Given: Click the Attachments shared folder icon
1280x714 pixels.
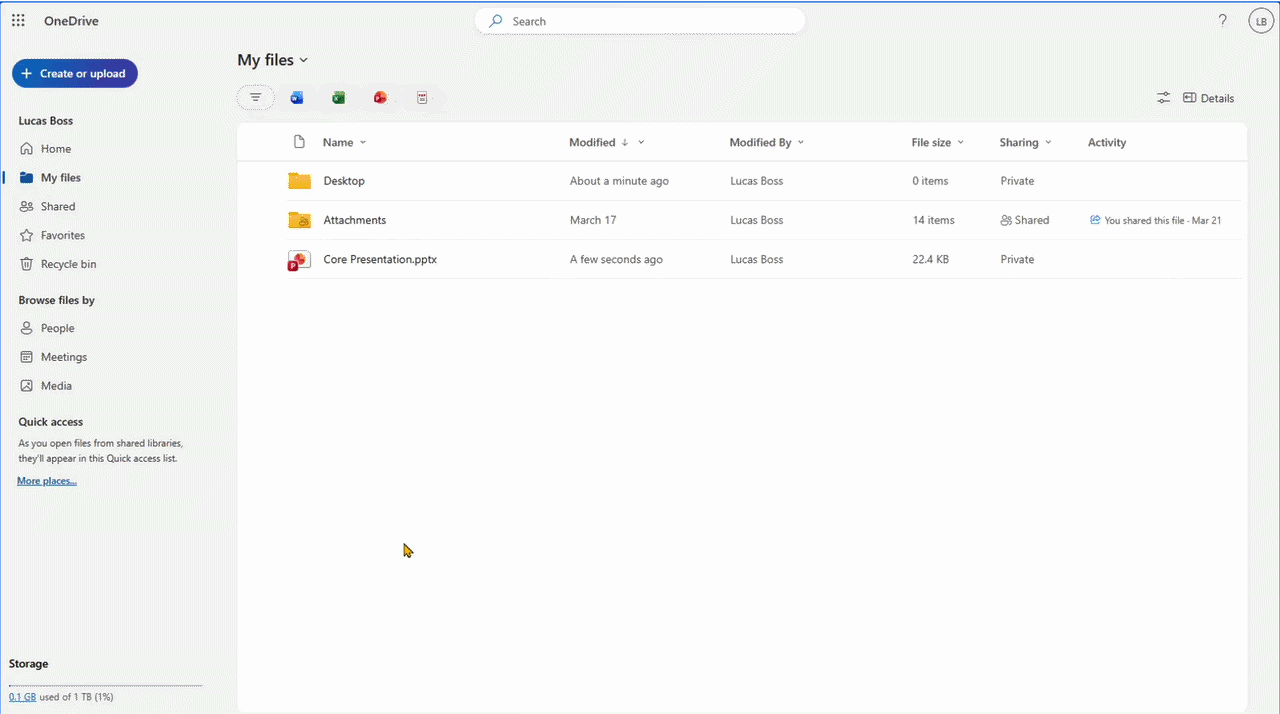Looking at the screenshot, I should [299, 220].
